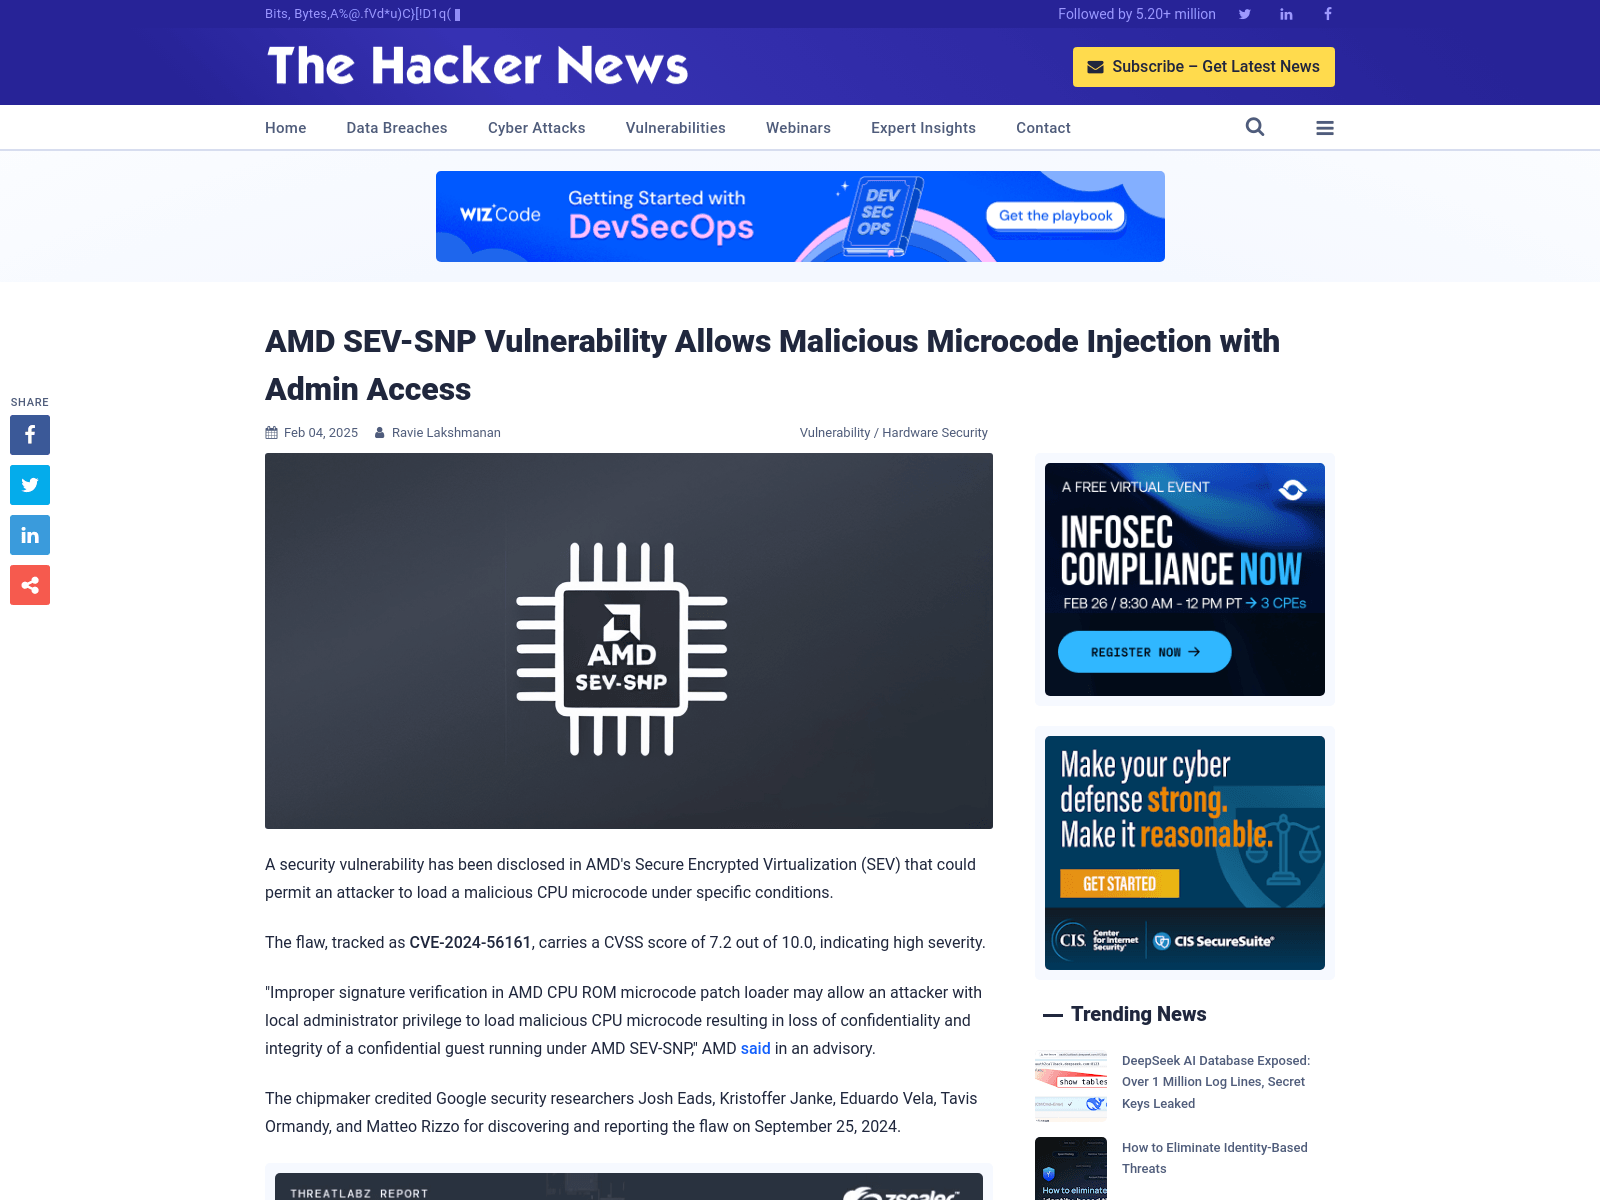This screenshot has width=1600, height=1200.
Task: Follow the 'said' link in article
Action: pos(755,1048)
